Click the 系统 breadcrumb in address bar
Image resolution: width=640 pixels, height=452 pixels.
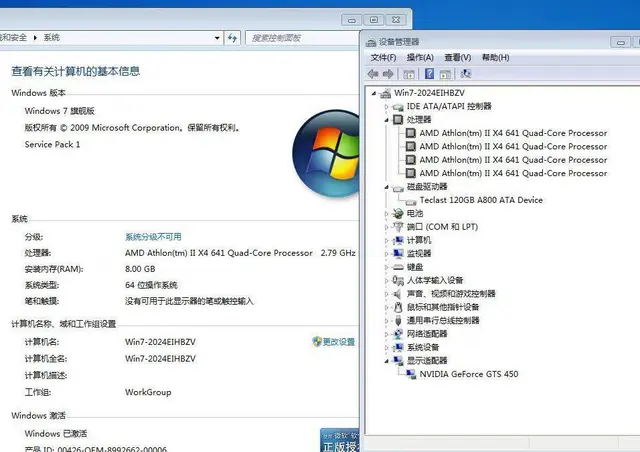click(x=51, y=38)
